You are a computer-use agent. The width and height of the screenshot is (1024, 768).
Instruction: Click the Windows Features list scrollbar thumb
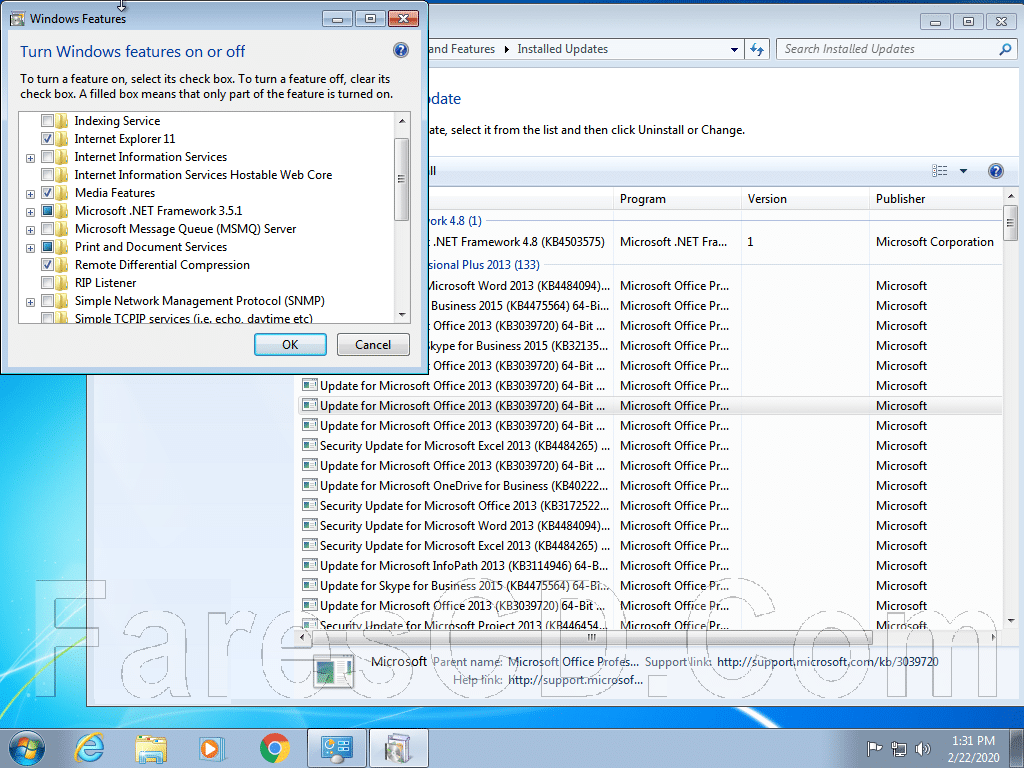coord(402,179)
